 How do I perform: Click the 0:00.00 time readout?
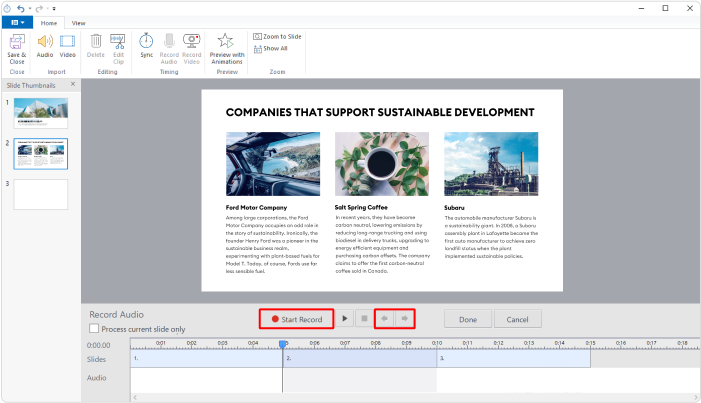pyautogui.click(x=98, y=345)
